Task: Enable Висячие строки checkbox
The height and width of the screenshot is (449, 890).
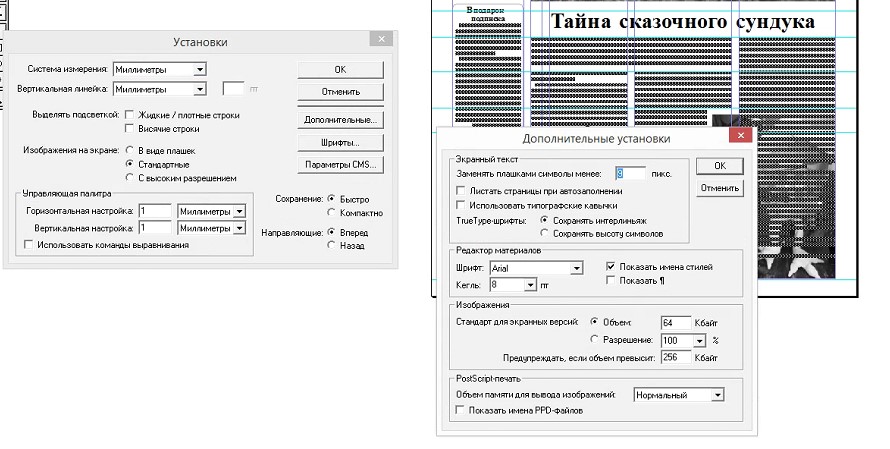Action: 129,128
